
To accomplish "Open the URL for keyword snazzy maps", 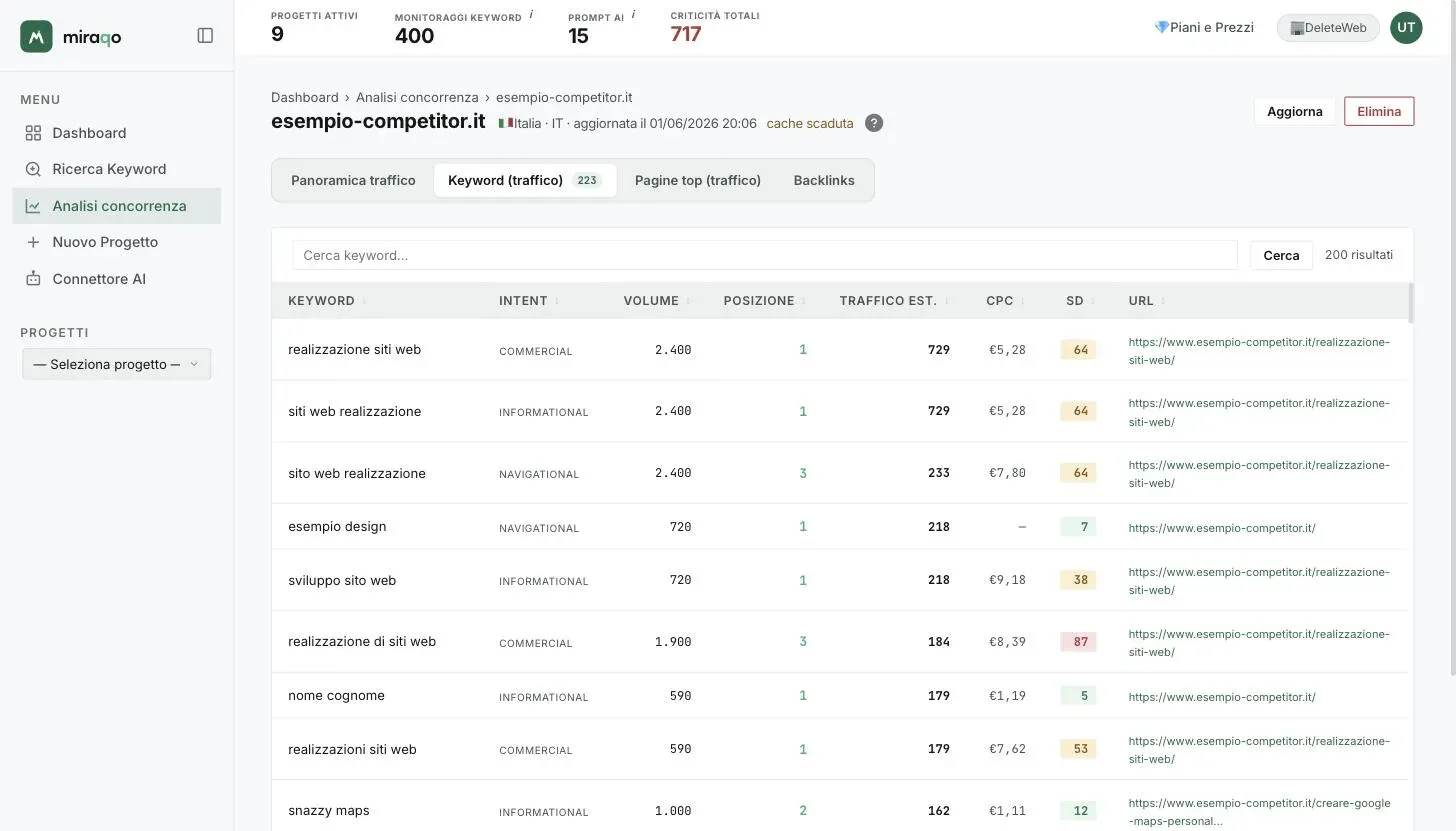I will pyautogui.click(x=1259, y=812).
